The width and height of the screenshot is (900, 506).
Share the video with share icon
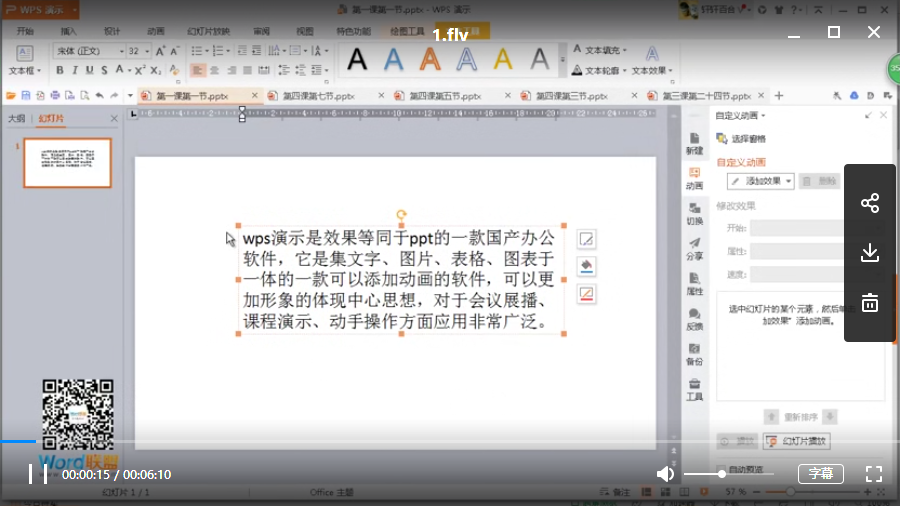[x=870, y=203]
